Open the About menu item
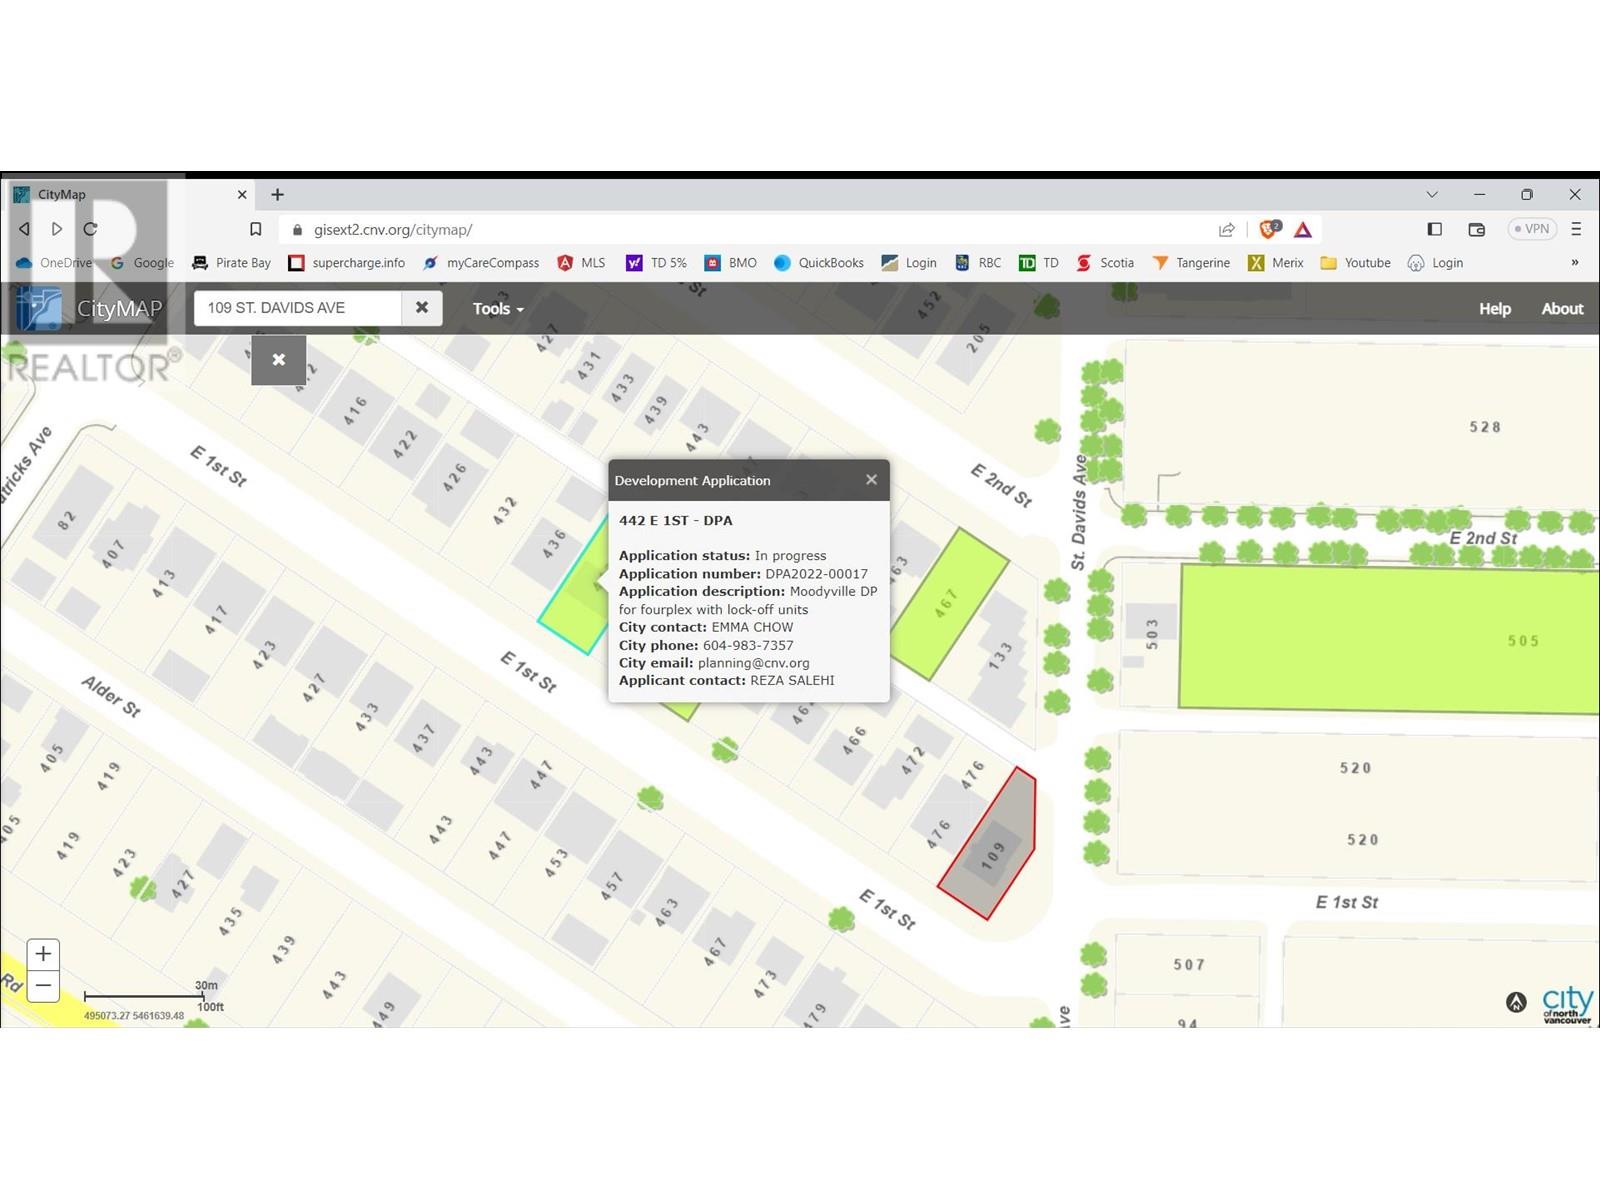Image resolution: width=1600 pixels, height=1200 pixels. (x=1561, y=309)
